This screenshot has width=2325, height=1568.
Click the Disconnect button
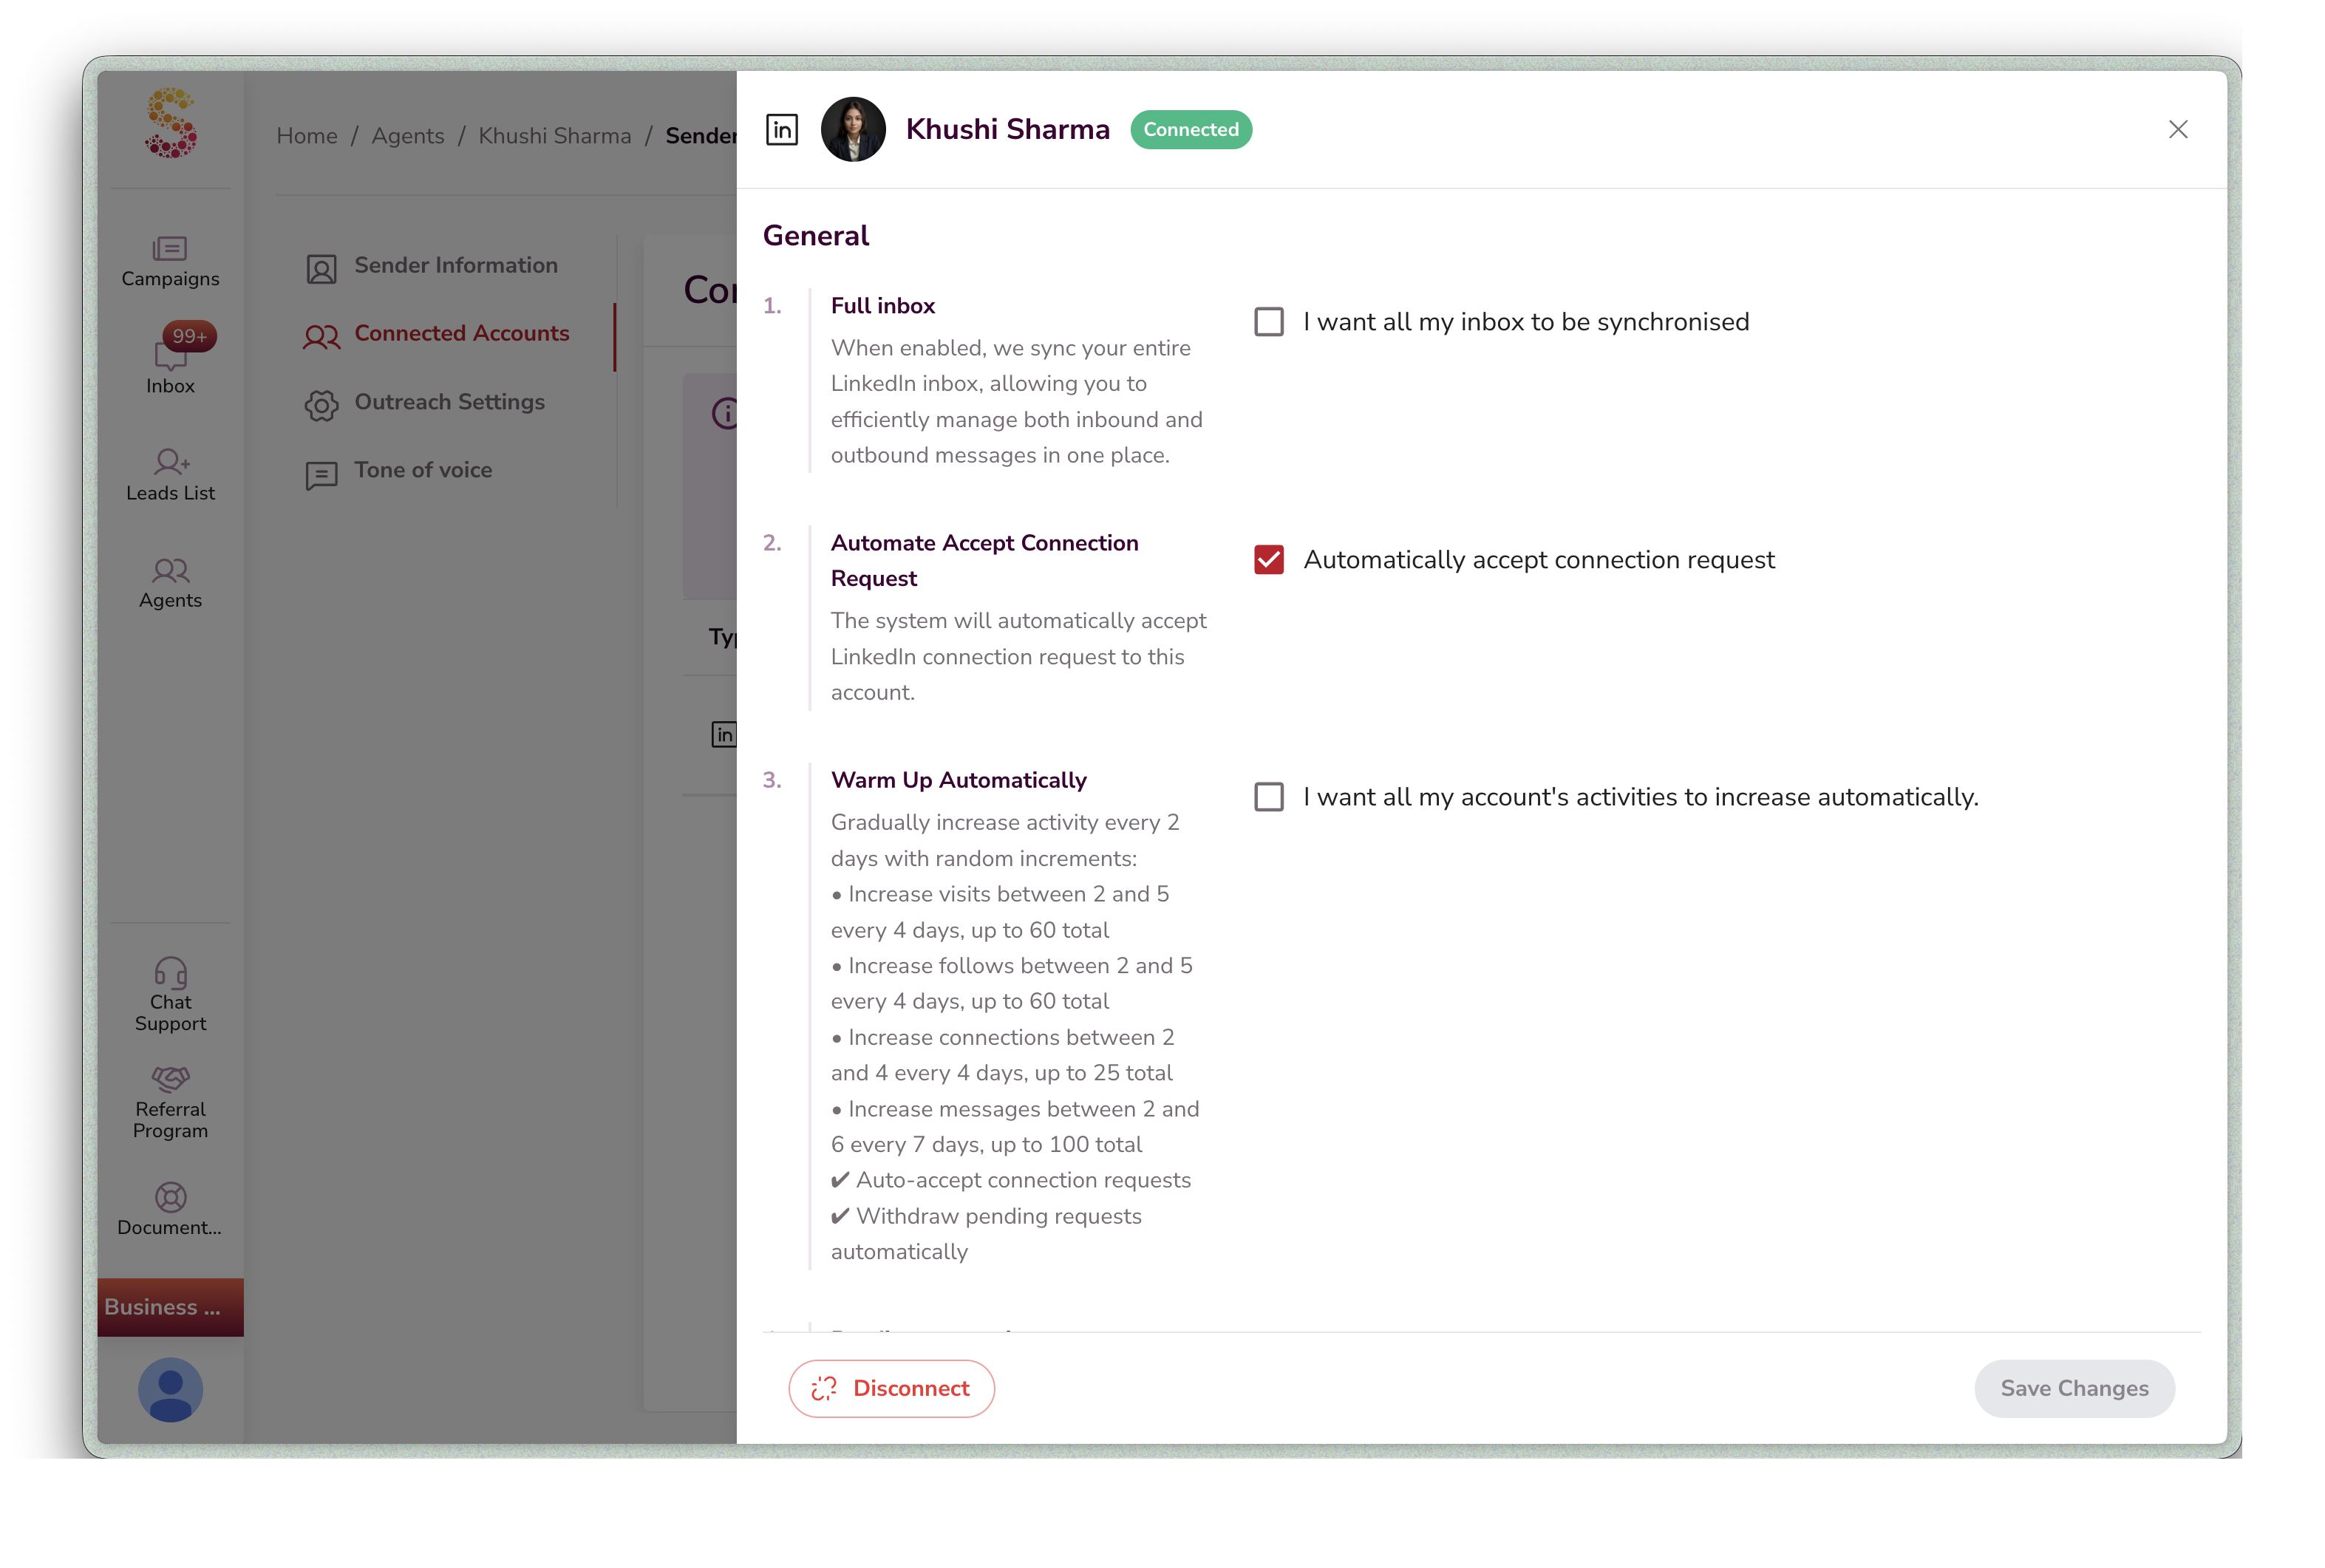(891, 1388)
